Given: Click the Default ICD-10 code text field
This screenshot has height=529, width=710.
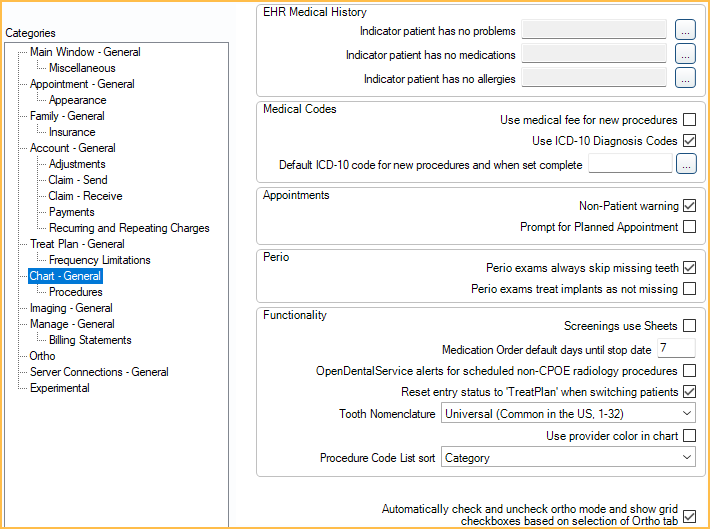Looking at the screenshot, I should [x=630, y=164].
